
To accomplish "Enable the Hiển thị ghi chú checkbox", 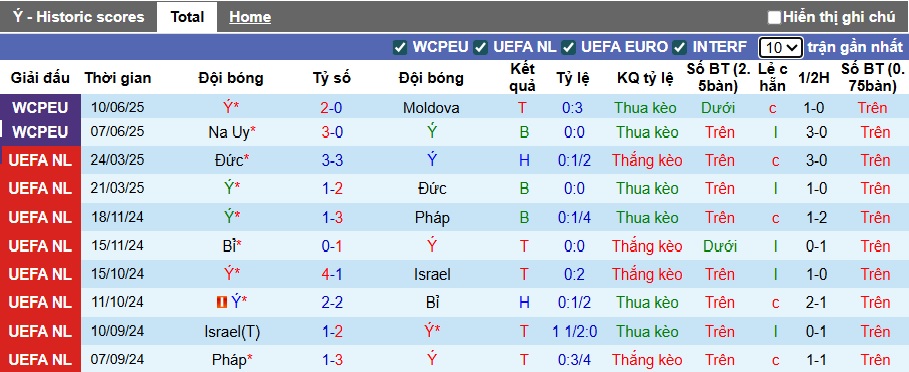I will [x=774, y=17].
